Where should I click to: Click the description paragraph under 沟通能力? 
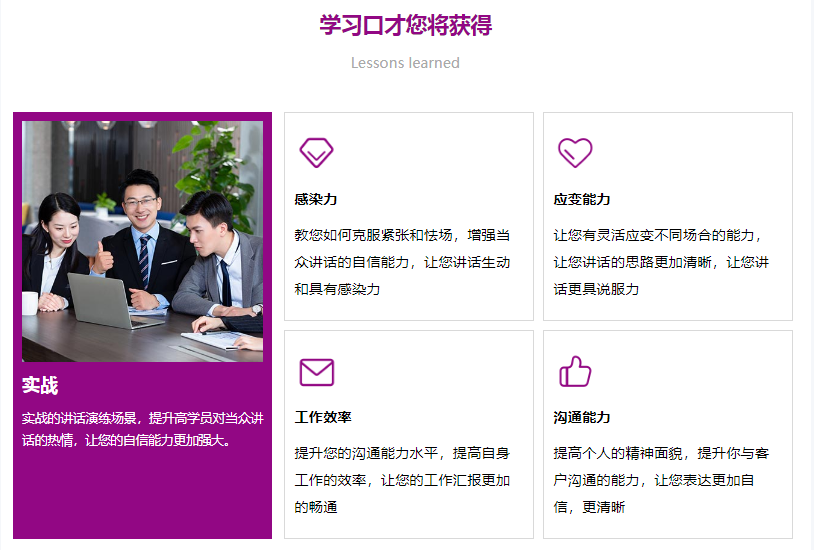pyautogui.click(x=661, y=480)
